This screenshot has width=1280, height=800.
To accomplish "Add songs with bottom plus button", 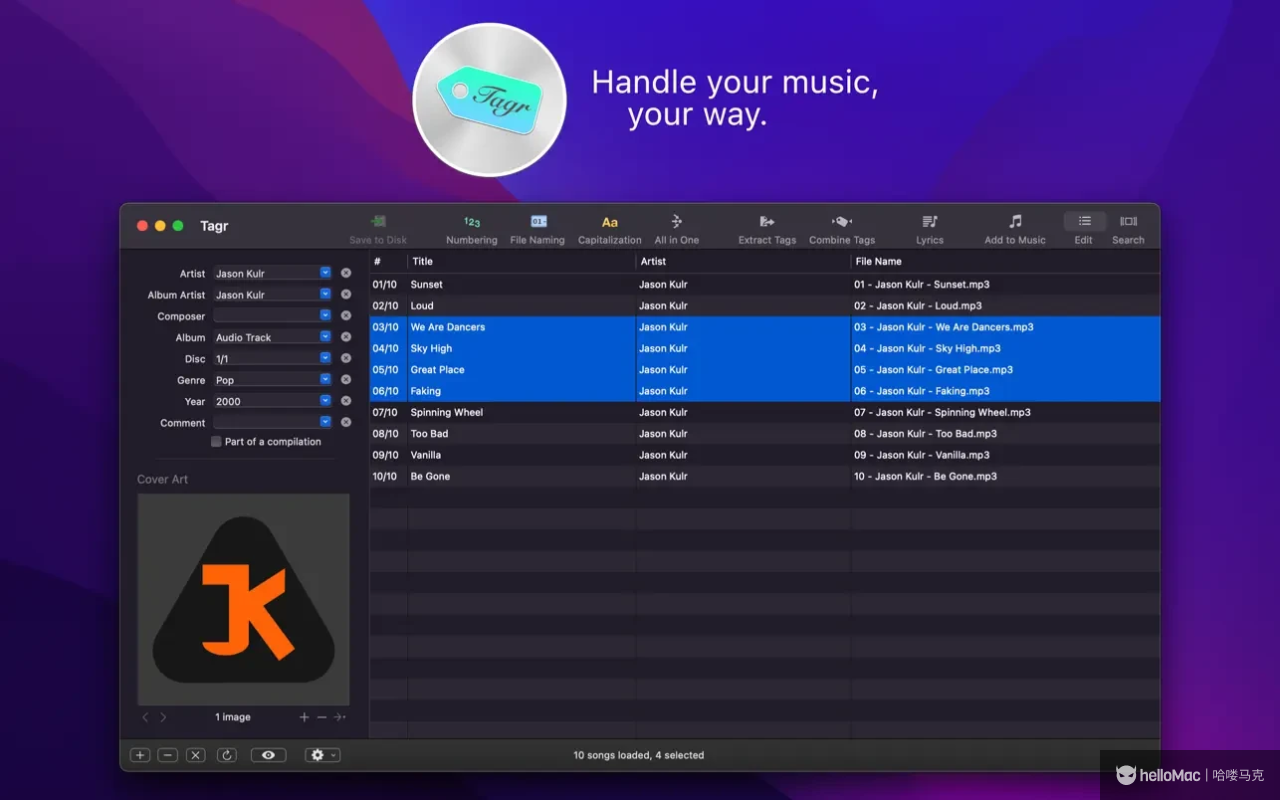I will coord(140,755).
